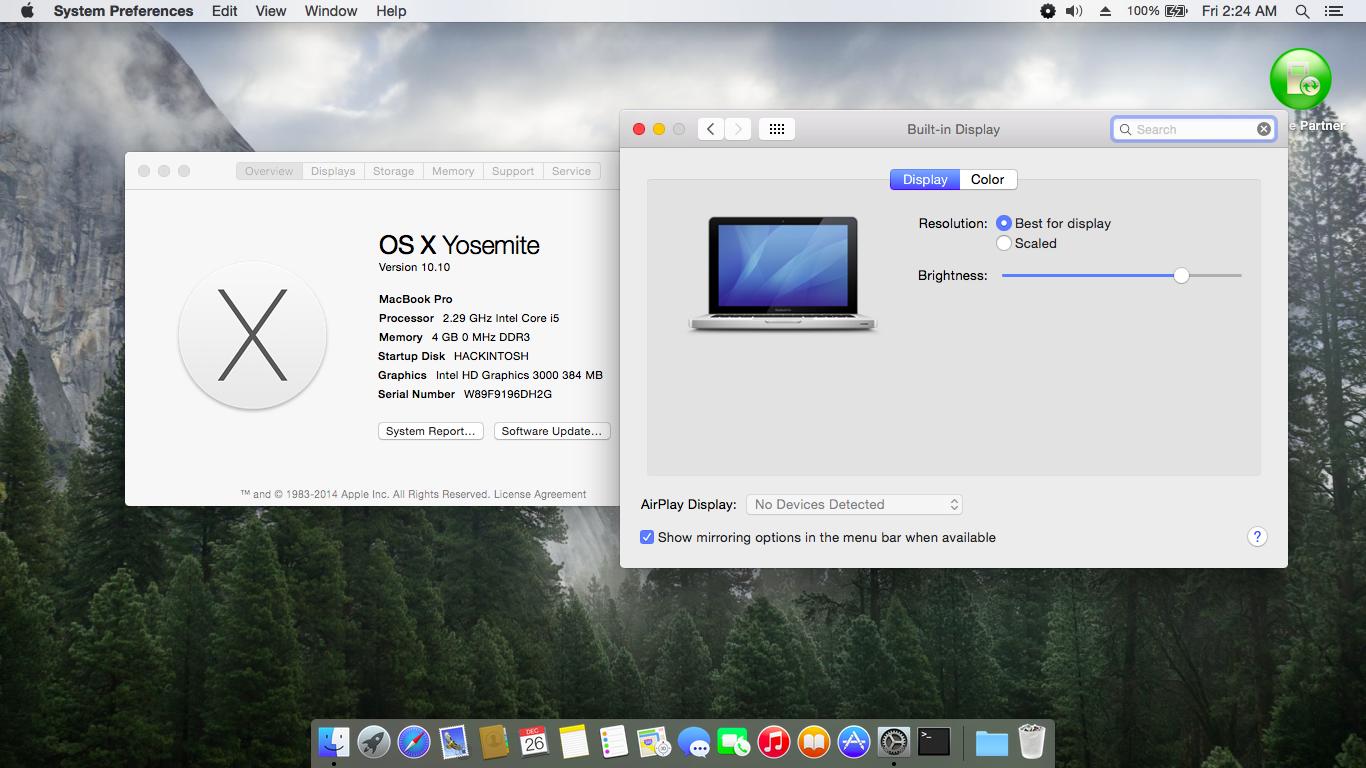
Task: Open the green Partner desktop icon
Action: (x=1300, y=80)
